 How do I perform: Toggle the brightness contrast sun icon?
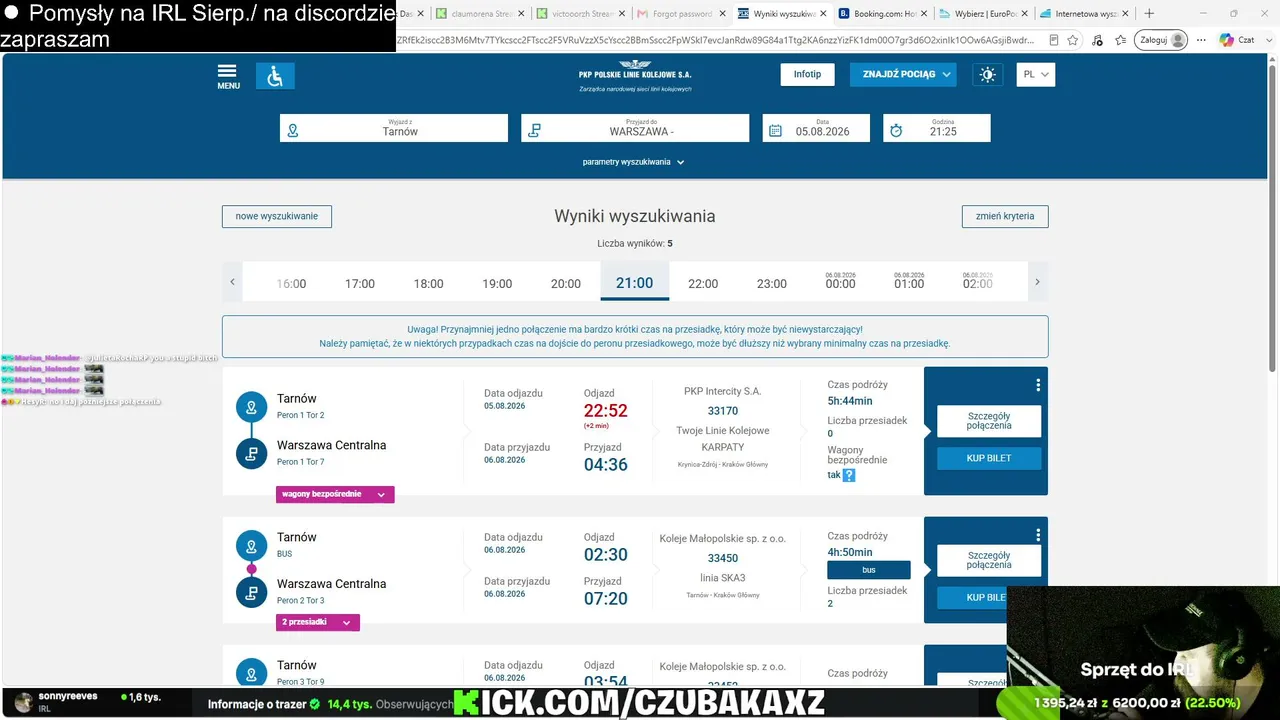pyautogui.click(x=988, y=75)
